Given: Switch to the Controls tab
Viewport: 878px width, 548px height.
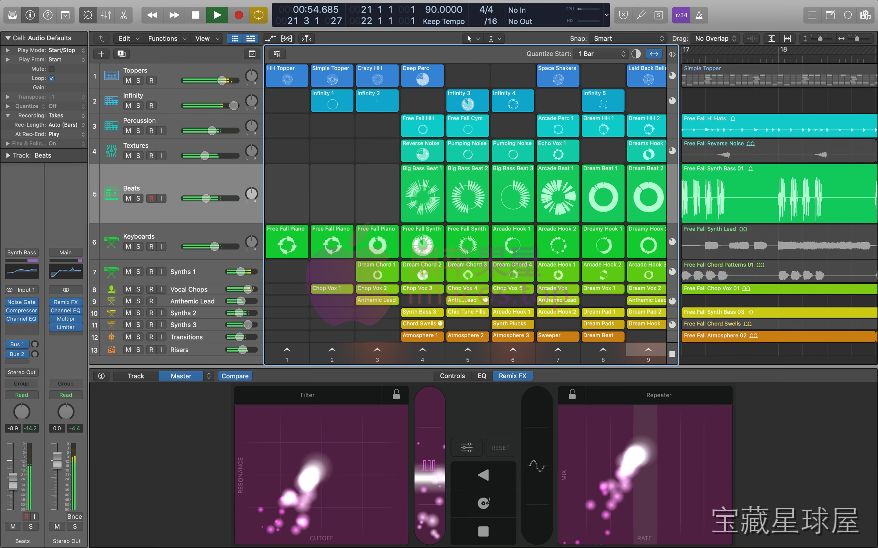Looking at the screenshot, I should [452, 376].
